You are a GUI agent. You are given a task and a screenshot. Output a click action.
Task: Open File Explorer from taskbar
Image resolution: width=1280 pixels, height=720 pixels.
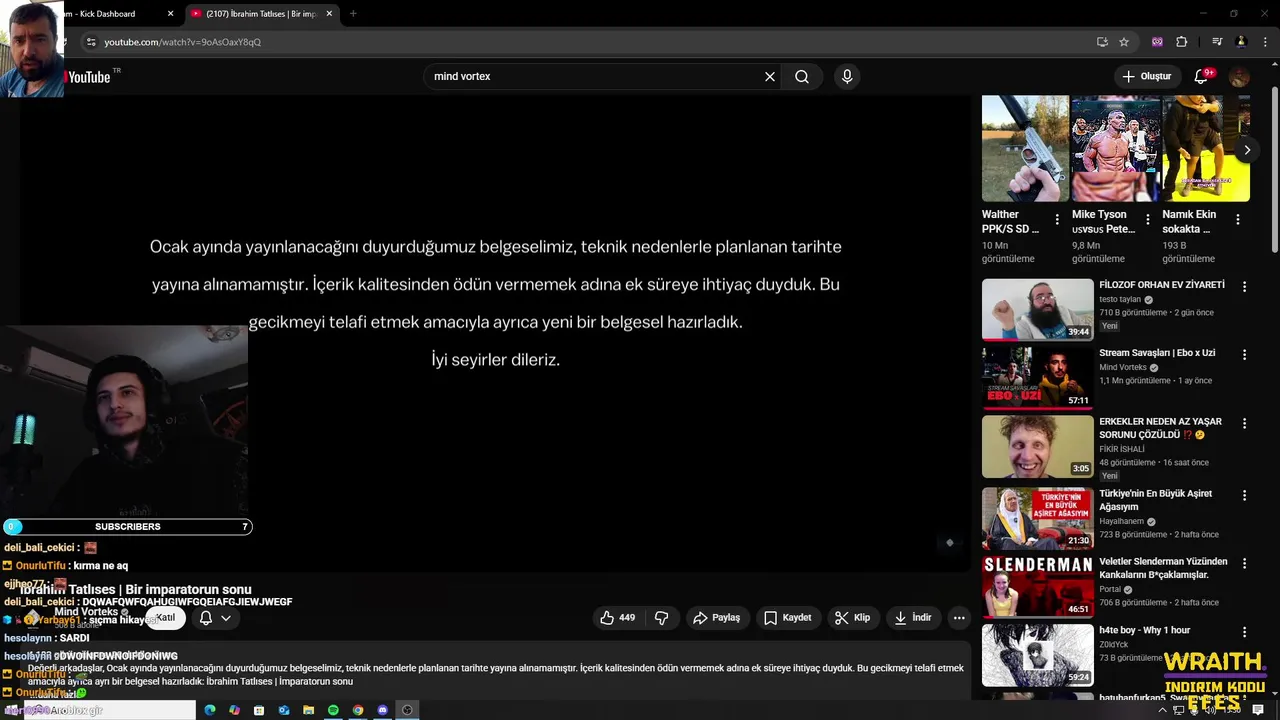309,710
